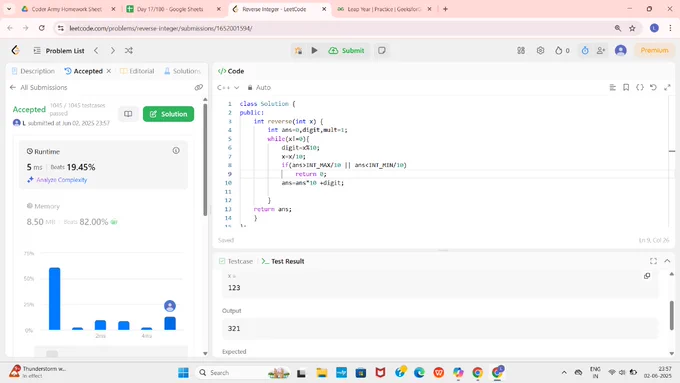Click the user avatar on chart bar
Image resolution: width=680 pixels, height=383 pixels.
pyautogui.click(x=170, y=306)
